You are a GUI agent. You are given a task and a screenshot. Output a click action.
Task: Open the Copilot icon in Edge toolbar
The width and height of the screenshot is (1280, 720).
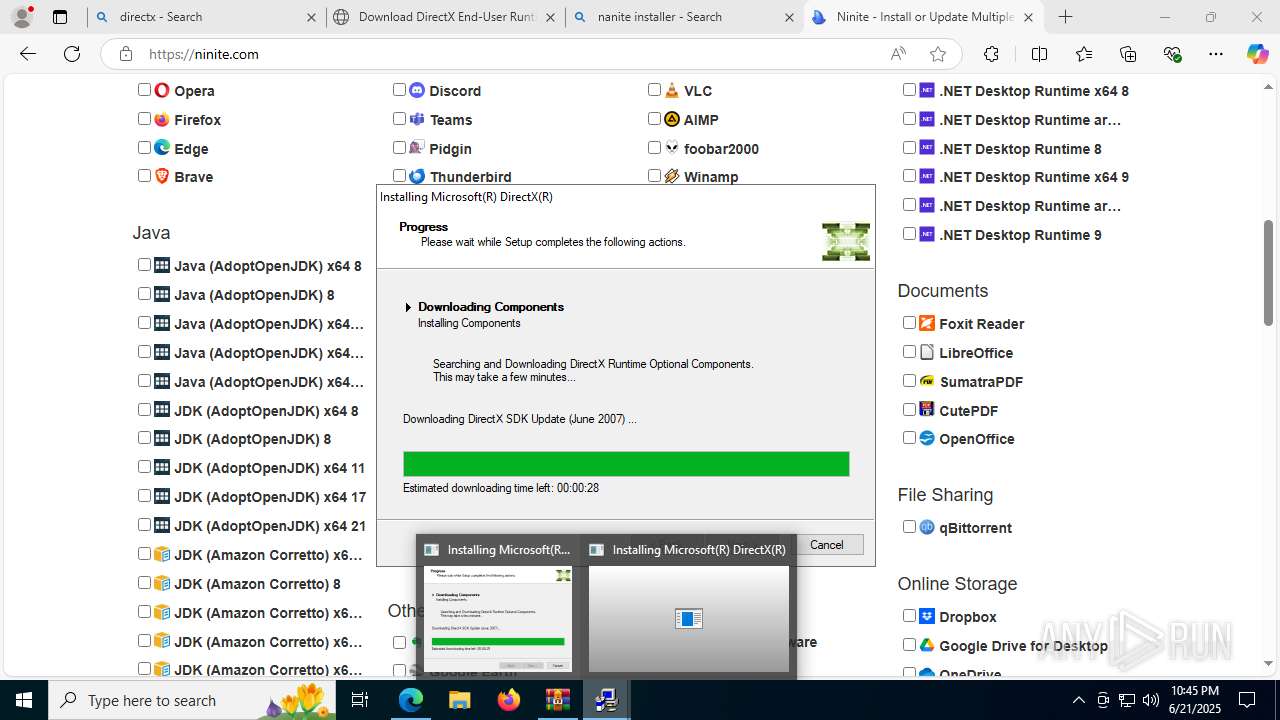tap(1257, 54)
